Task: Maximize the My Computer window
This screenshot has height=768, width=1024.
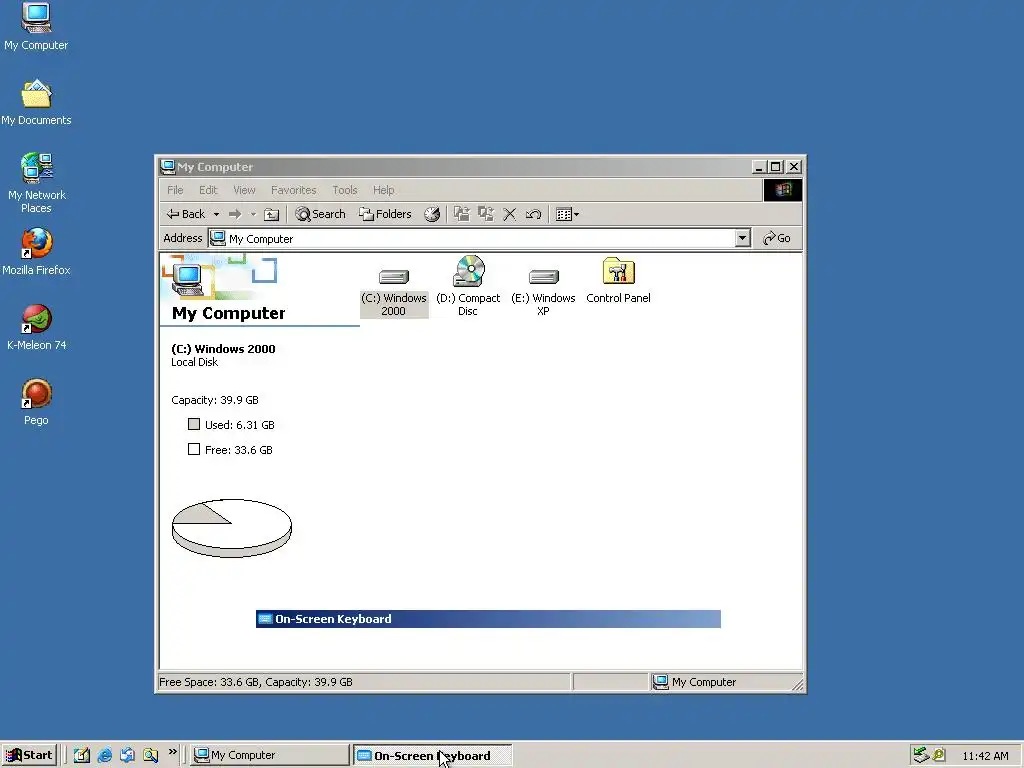Action: (x=775, y=167)
